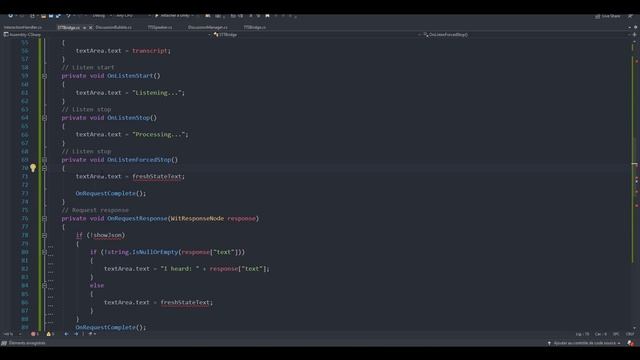Click line number 64 in the gutter
The height and width of the screenshot is (360, 640).
point(24,118)
